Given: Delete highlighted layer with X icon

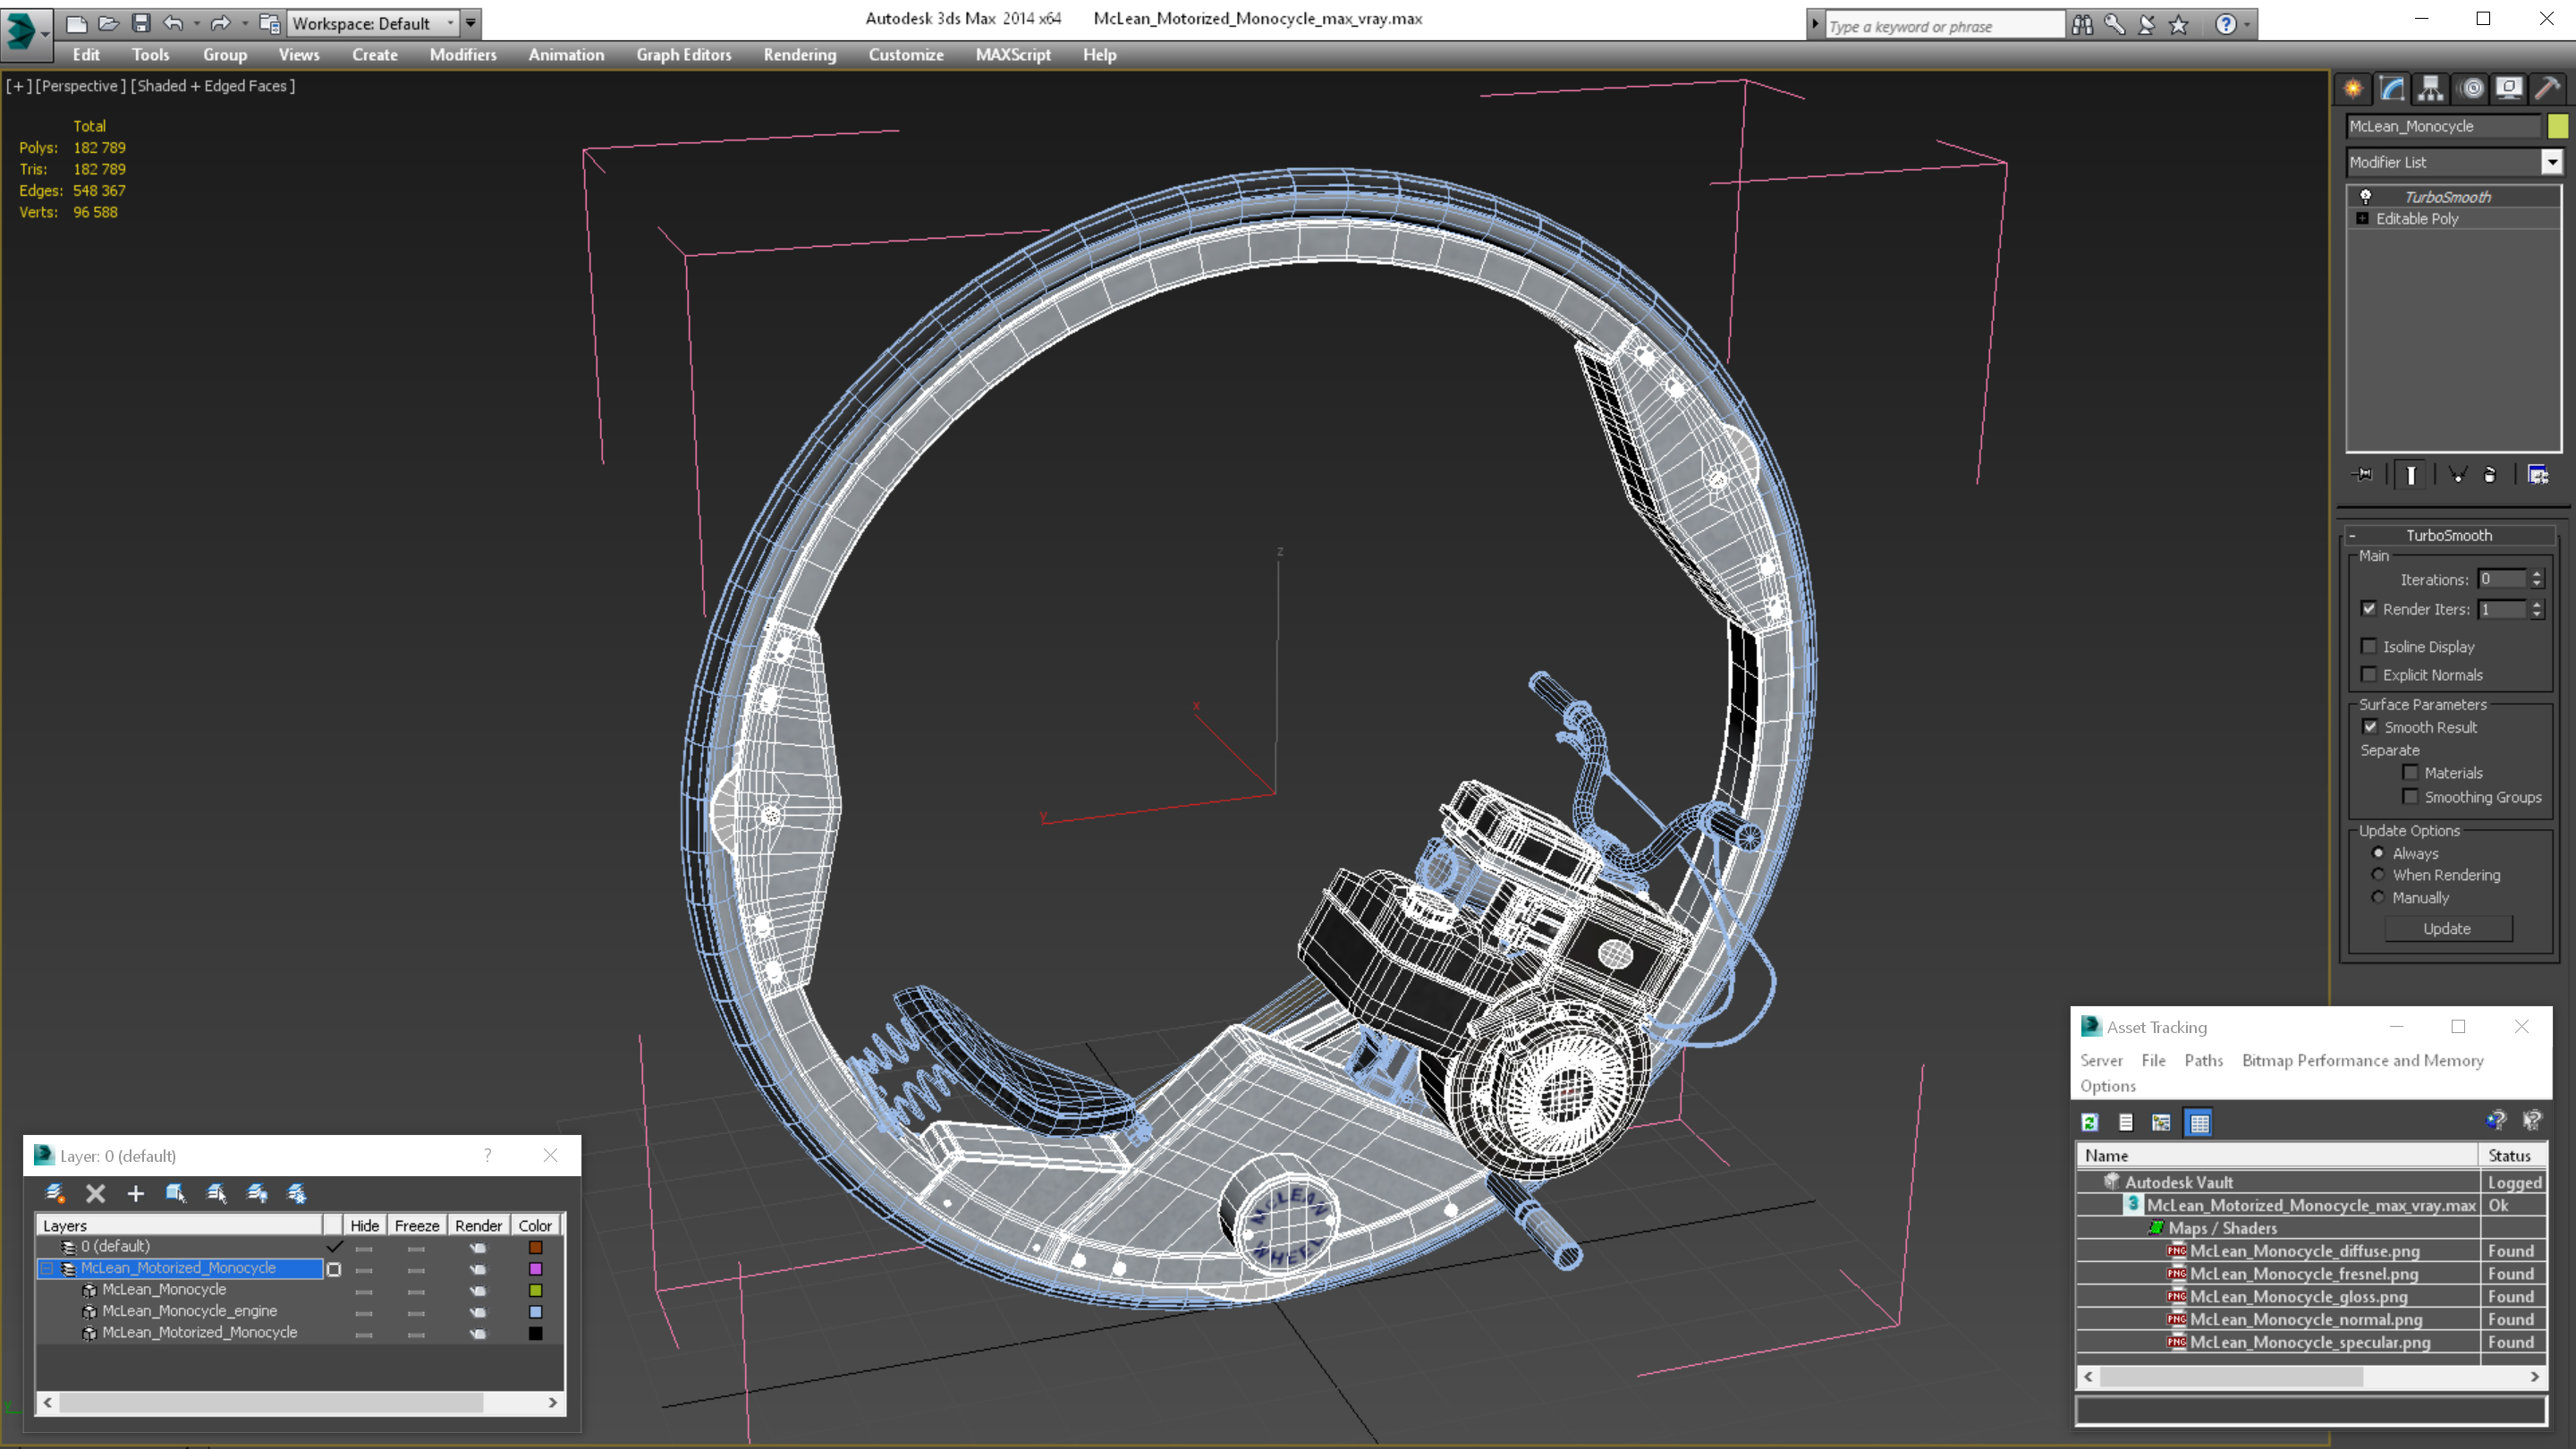Looking at the screenshot, I should [95, 1193].
